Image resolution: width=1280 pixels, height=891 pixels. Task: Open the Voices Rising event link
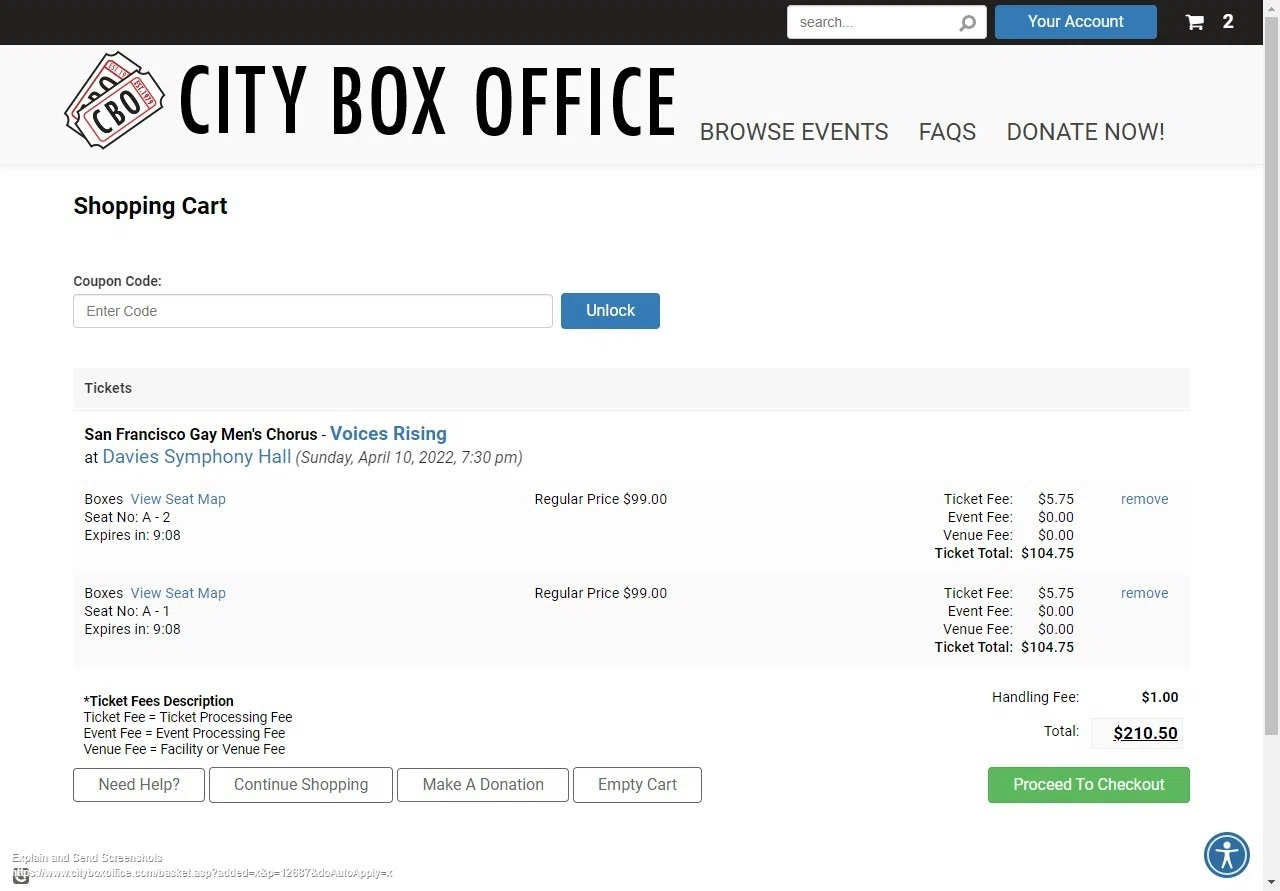click(x=388, y=434)
